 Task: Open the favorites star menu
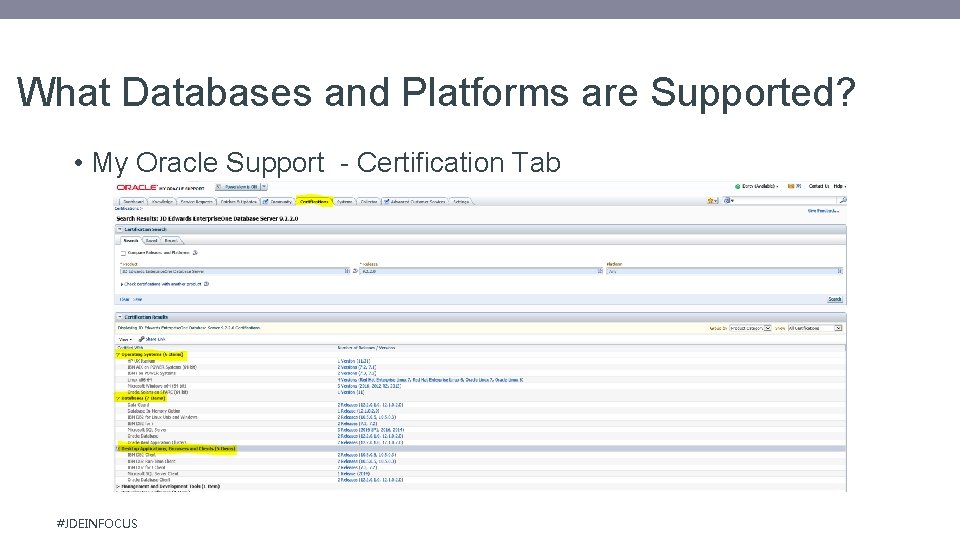712,200
